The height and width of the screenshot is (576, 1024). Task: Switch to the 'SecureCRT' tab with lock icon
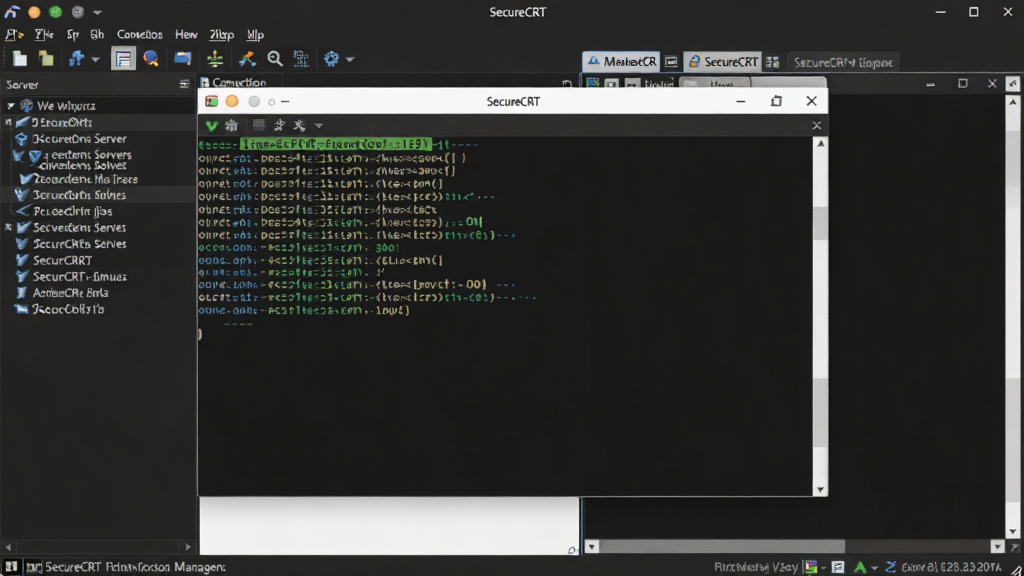722,62
